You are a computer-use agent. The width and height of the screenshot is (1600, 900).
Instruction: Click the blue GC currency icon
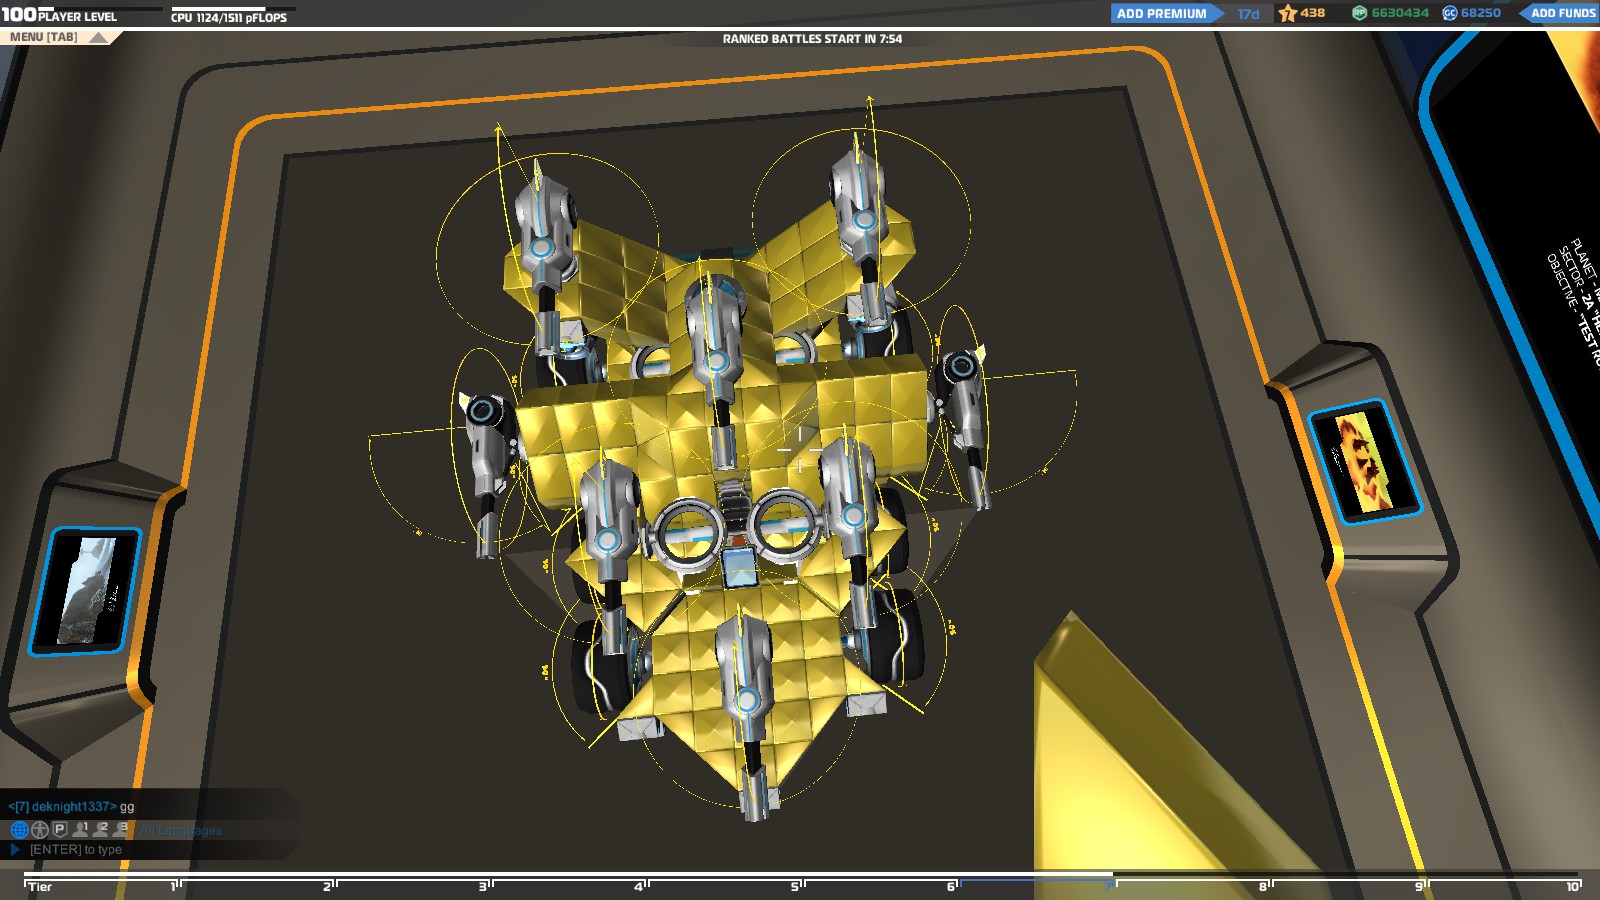point(1448,14)
